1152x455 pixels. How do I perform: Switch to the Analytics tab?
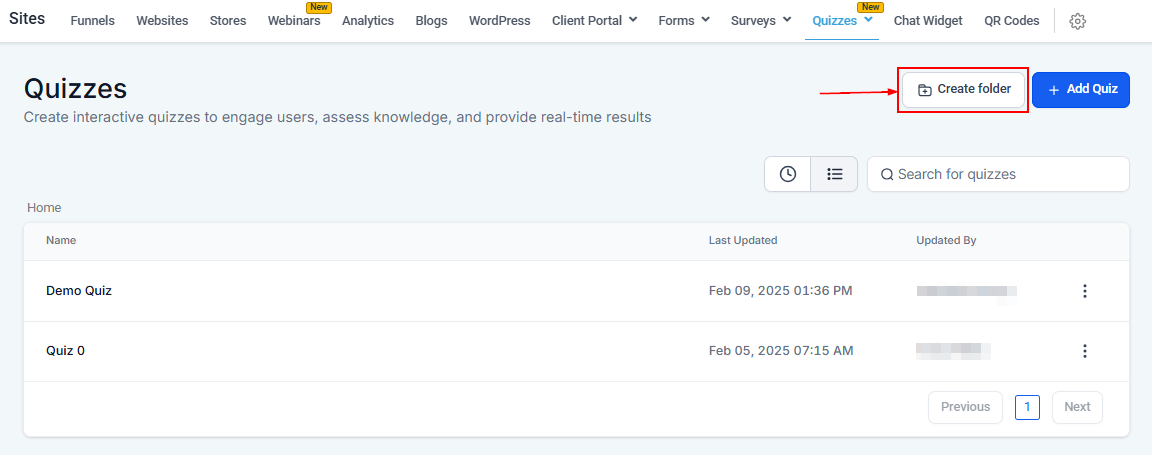[368, 21]
